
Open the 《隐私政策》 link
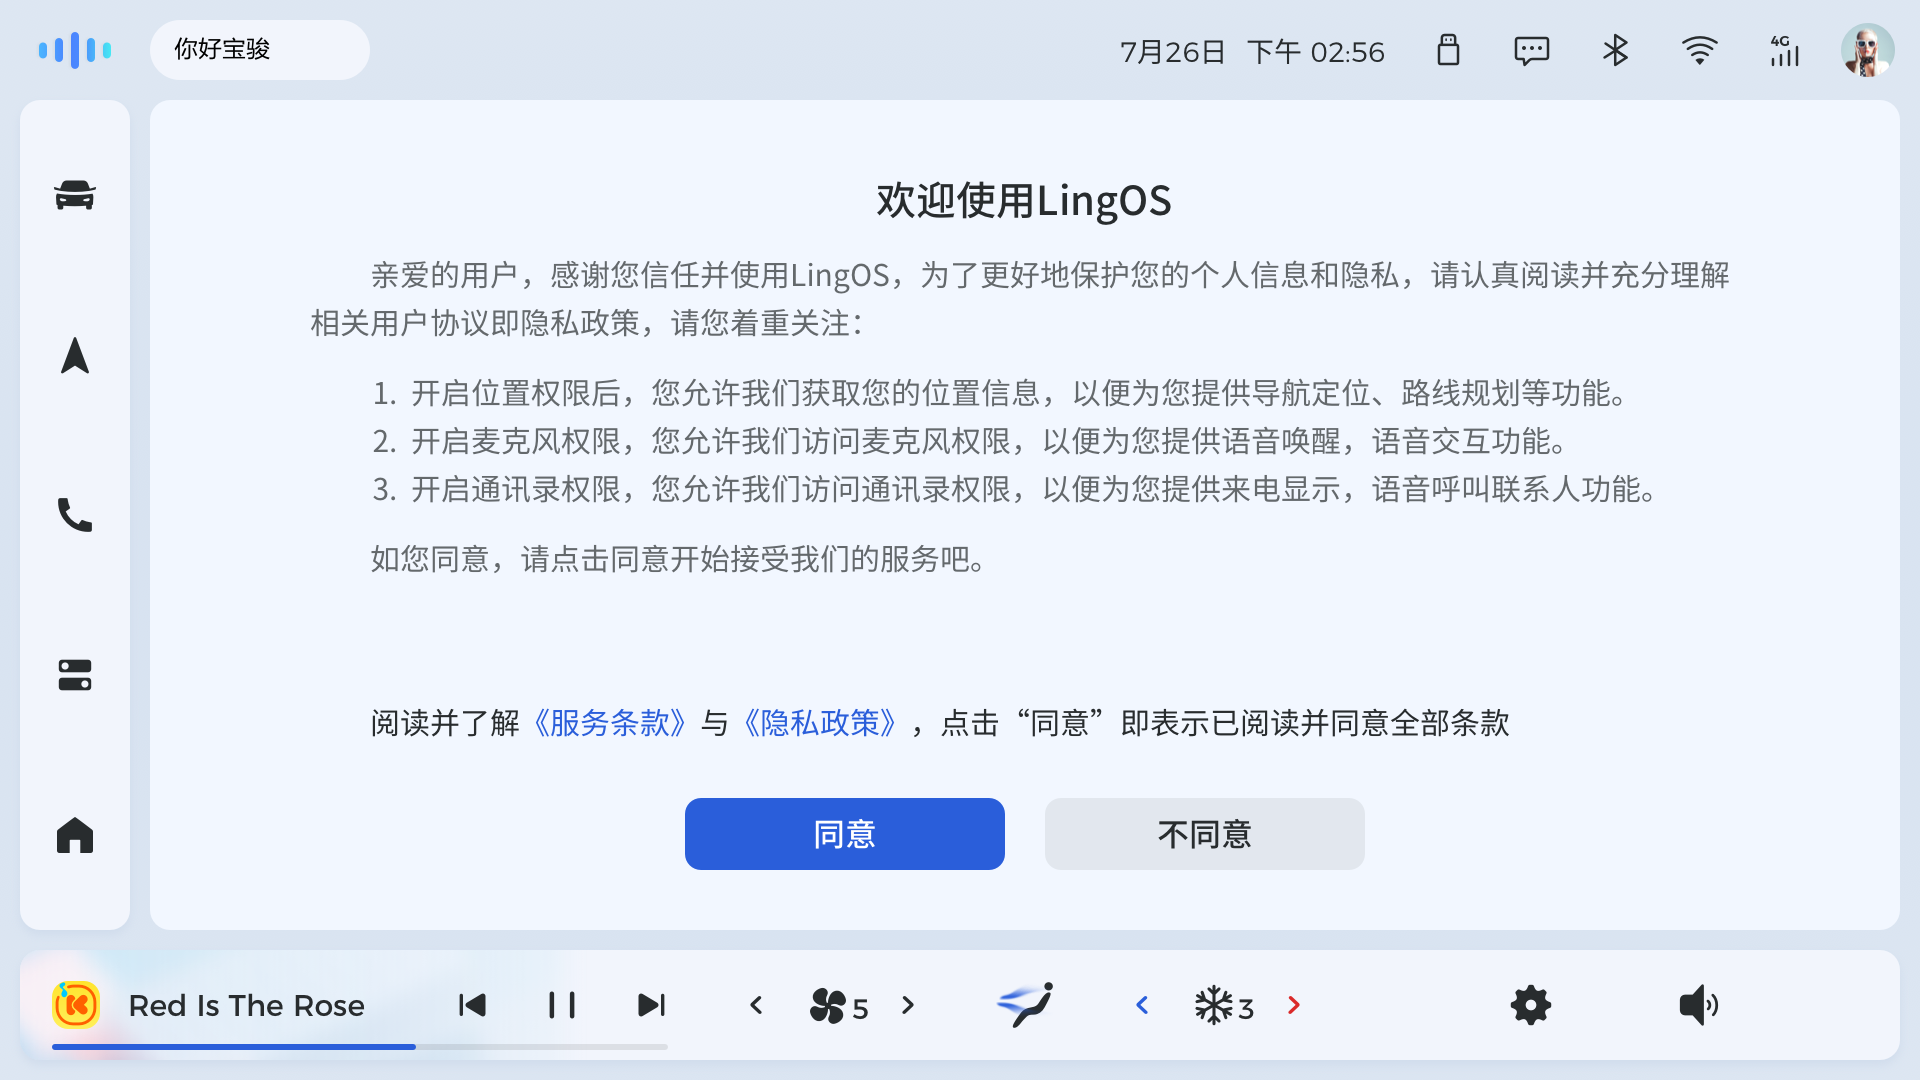[818, 723]
